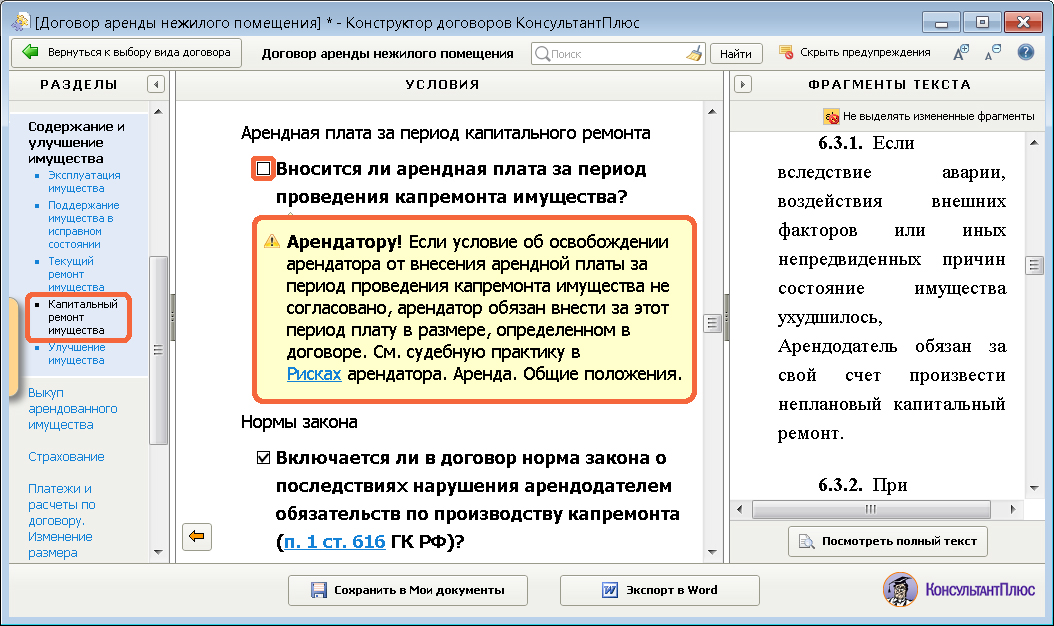Open the Рисках link in warning
This screenshot has height=626, width=1054.
314,374
